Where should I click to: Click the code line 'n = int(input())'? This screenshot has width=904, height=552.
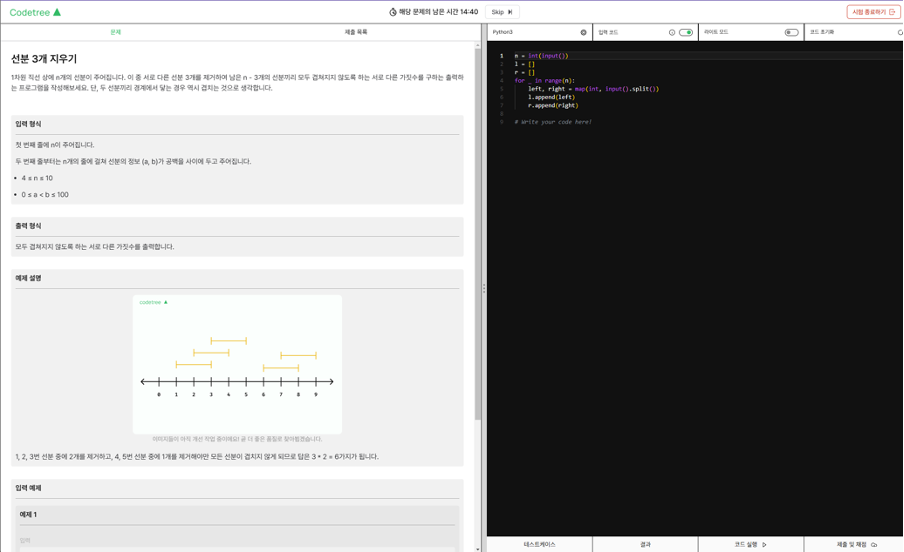pos(541,56)
